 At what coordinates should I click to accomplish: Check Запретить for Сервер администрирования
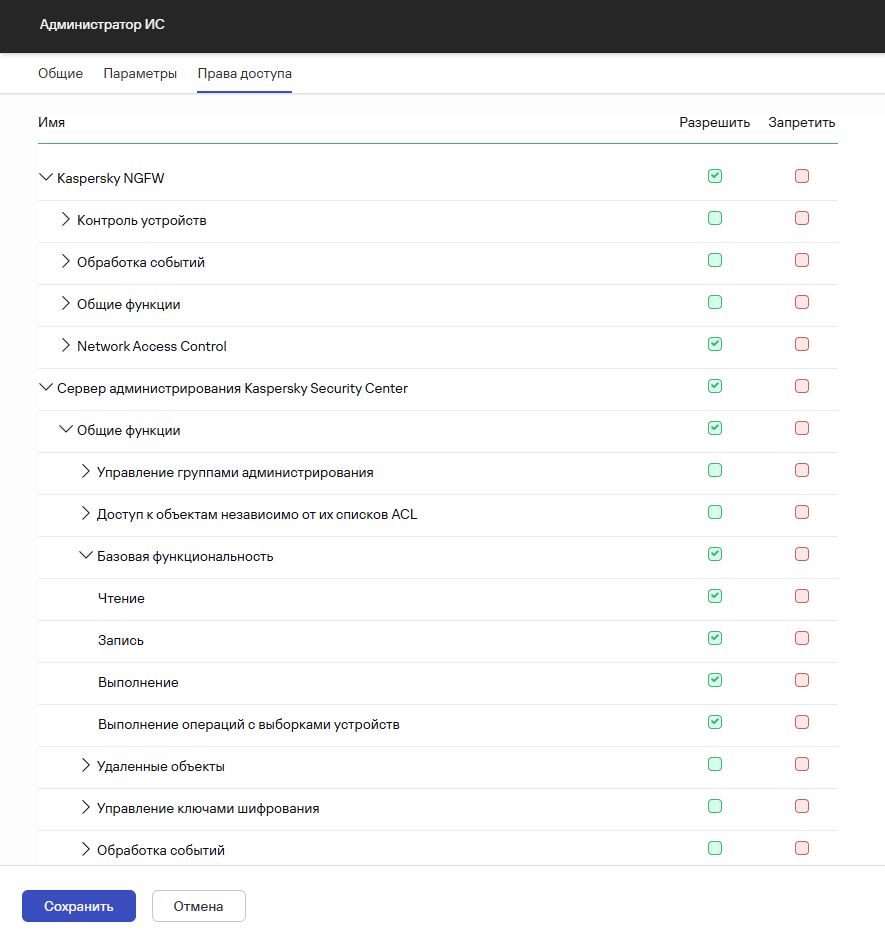pyautogui.click(x=802, y=386)
